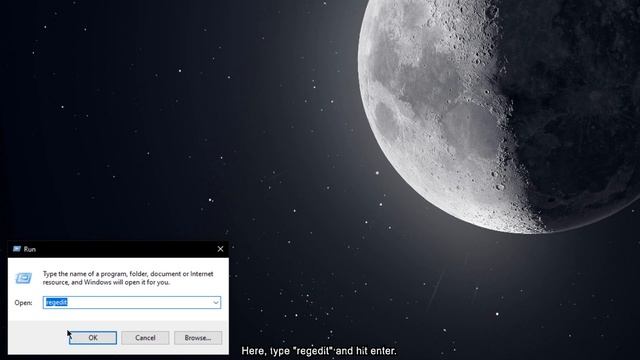Click the Run icon in title bar
This screenshot has height=360, width=640.
[17, 249]
